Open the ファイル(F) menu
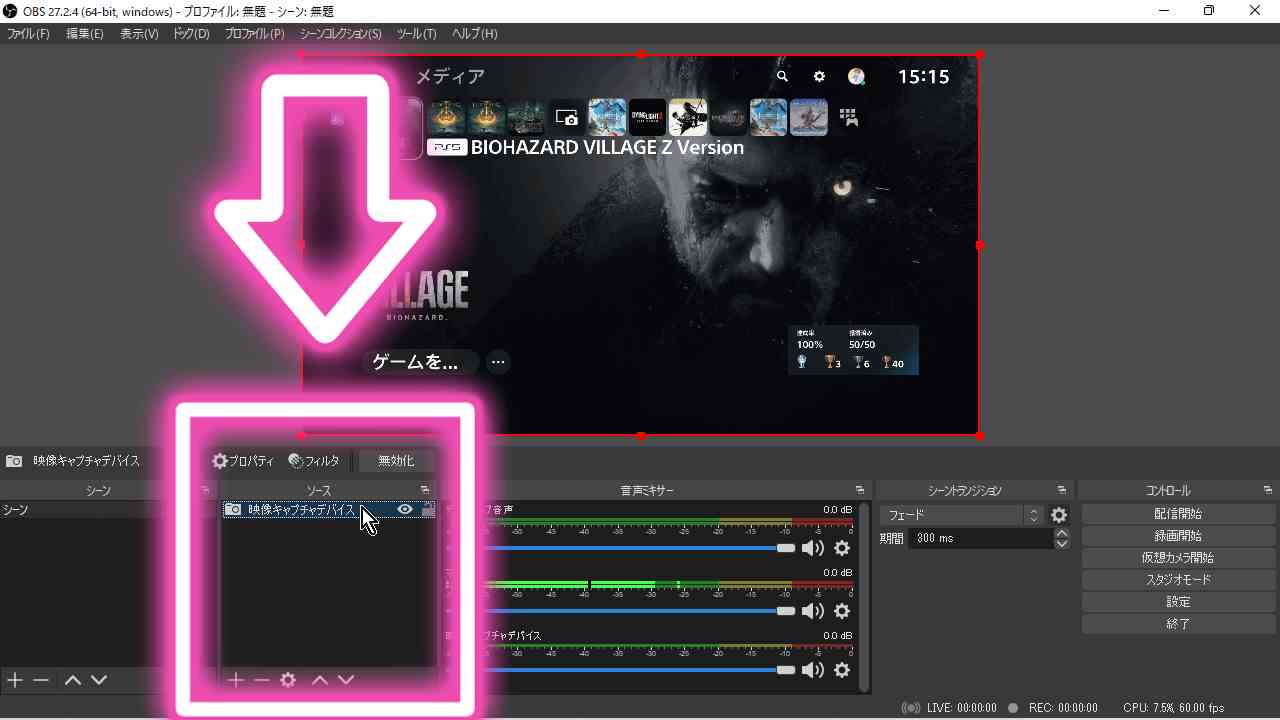The width and height of the screenshot is (1280, 720). [x=28, y=33]
